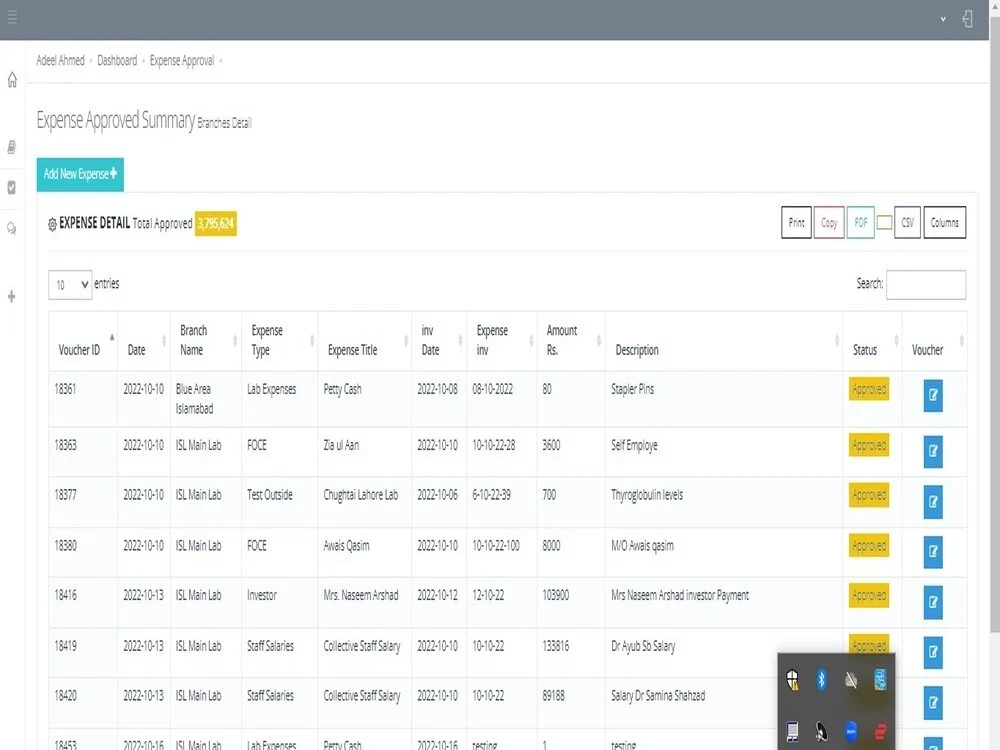Toggle the sidebar with the hamburger icon

tap(13, 18)
